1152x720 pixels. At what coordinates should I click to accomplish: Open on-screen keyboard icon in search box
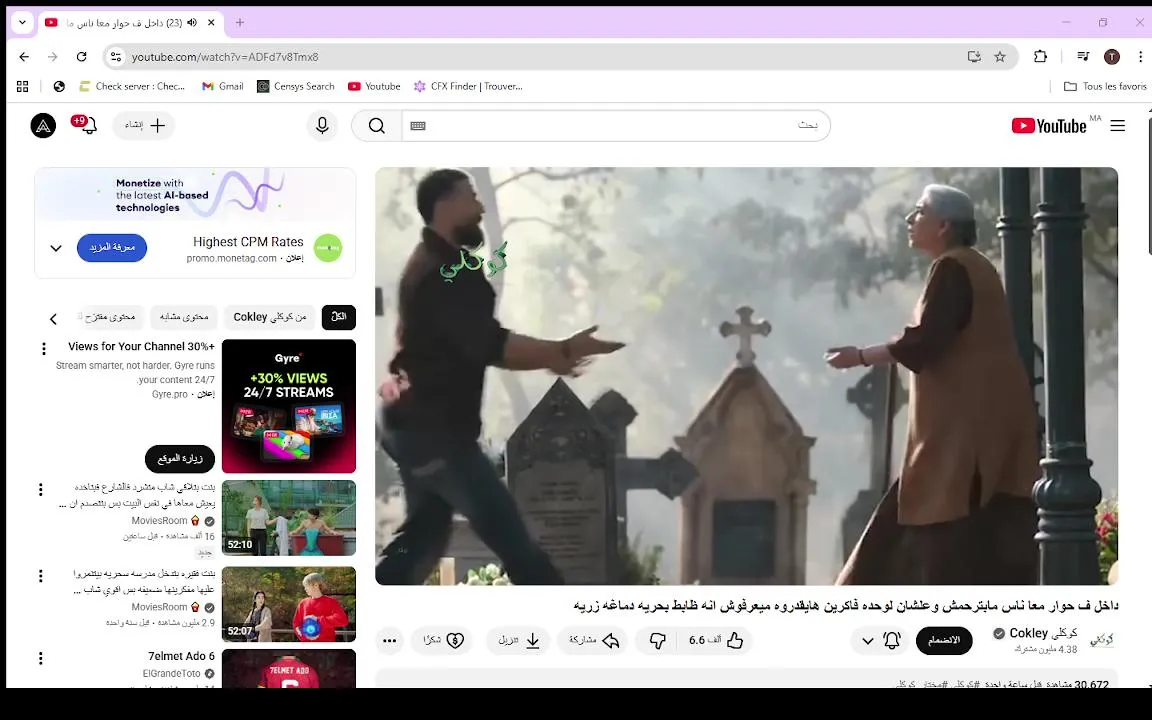point(418,126)
